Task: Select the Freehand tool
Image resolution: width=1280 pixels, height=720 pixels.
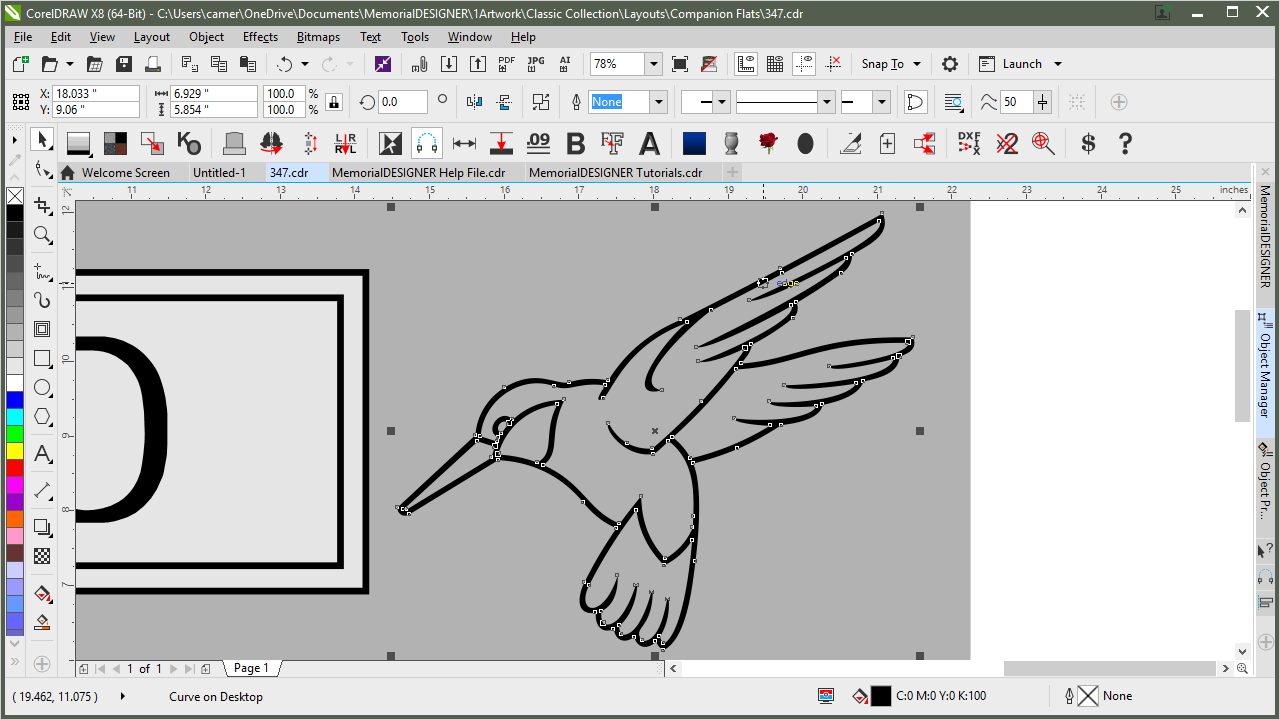Action: tap(42, 271)
